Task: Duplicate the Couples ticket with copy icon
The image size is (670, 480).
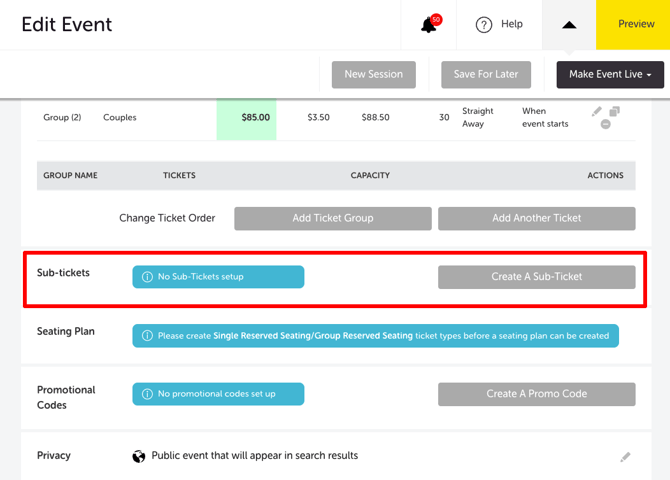Action: pyautogui.click(x=614, y=112)
